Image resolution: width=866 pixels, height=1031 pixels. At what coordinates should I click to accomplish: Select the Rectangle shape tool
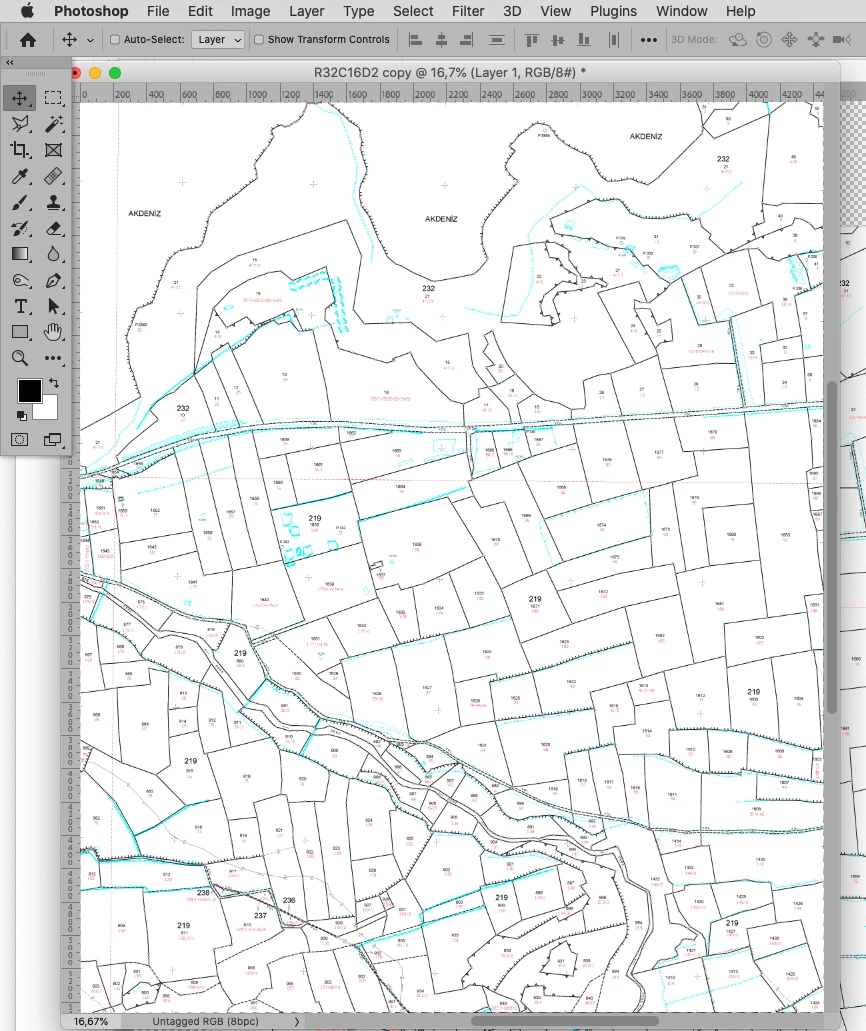(20, 332)
